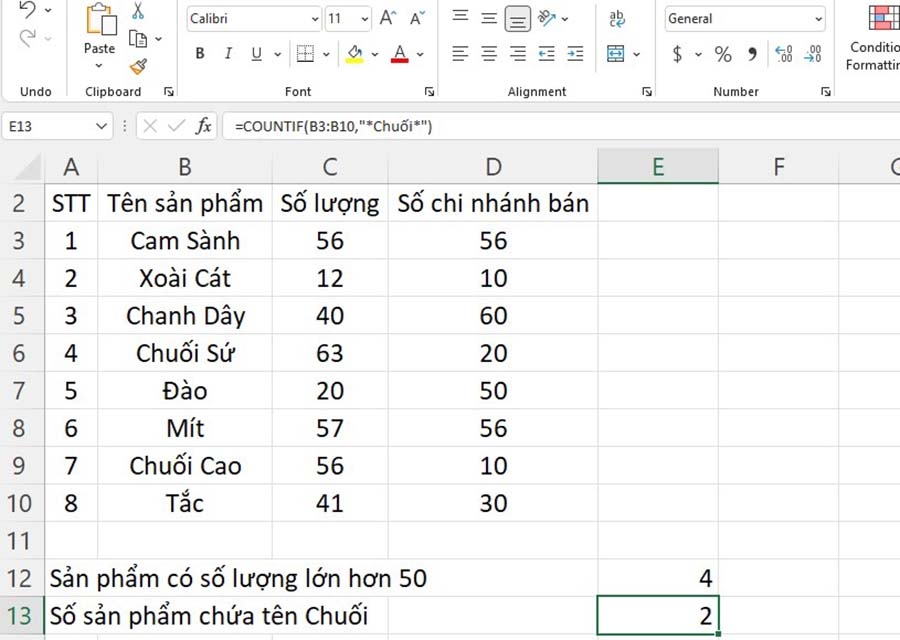Image resolution: width=900 pixels, height=640 pixels.
Task: Open the font size 11 dropdown
Action: tap(364, 19)
